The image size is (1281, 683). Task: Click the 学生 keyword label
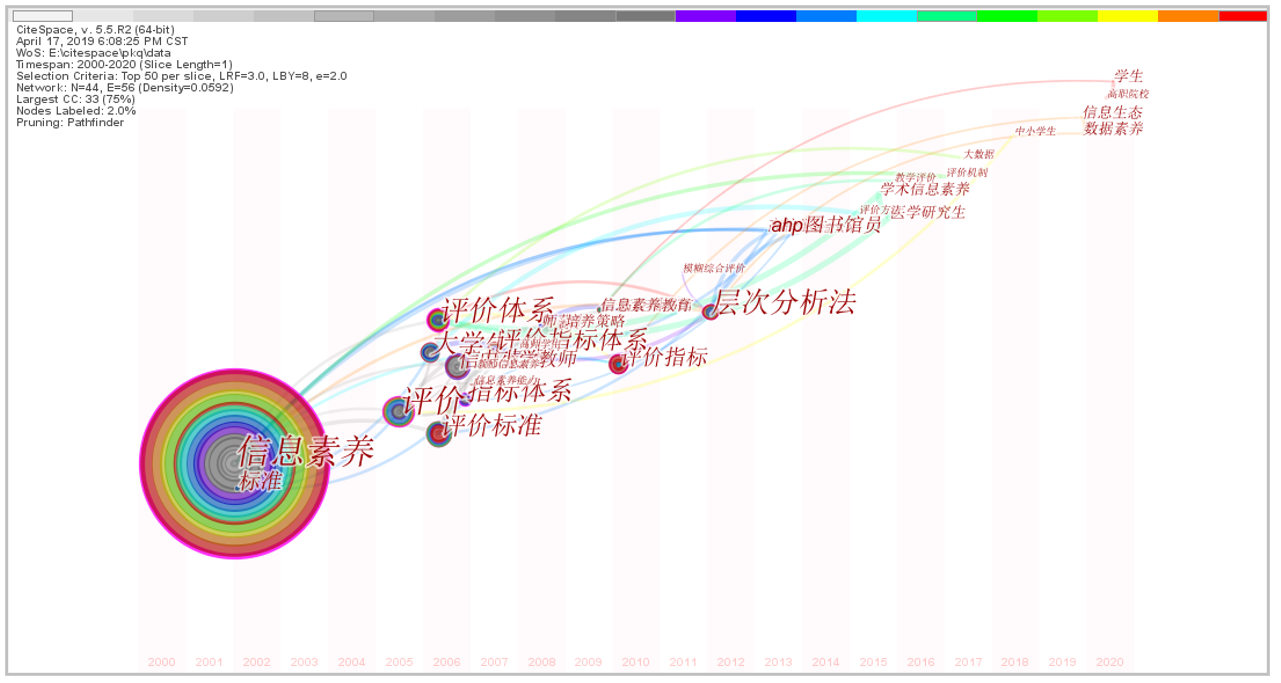[x=1128, y=76]
